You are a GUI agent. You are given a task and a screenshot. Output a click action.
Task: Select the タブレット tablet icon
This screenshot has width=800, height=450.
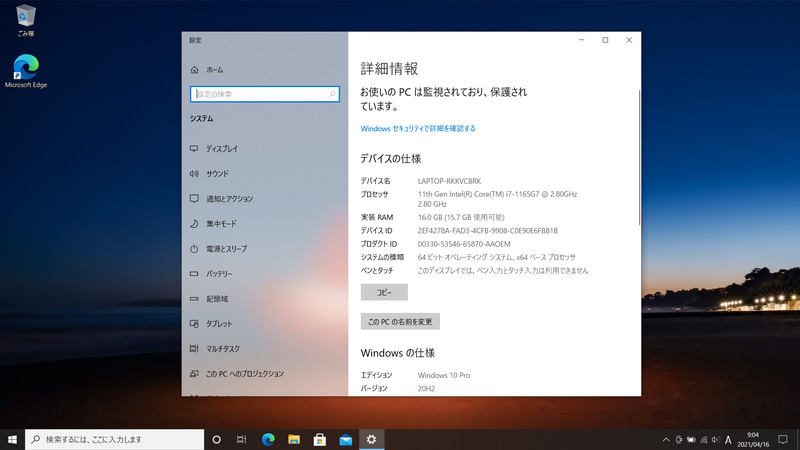[x=194, y=323]
